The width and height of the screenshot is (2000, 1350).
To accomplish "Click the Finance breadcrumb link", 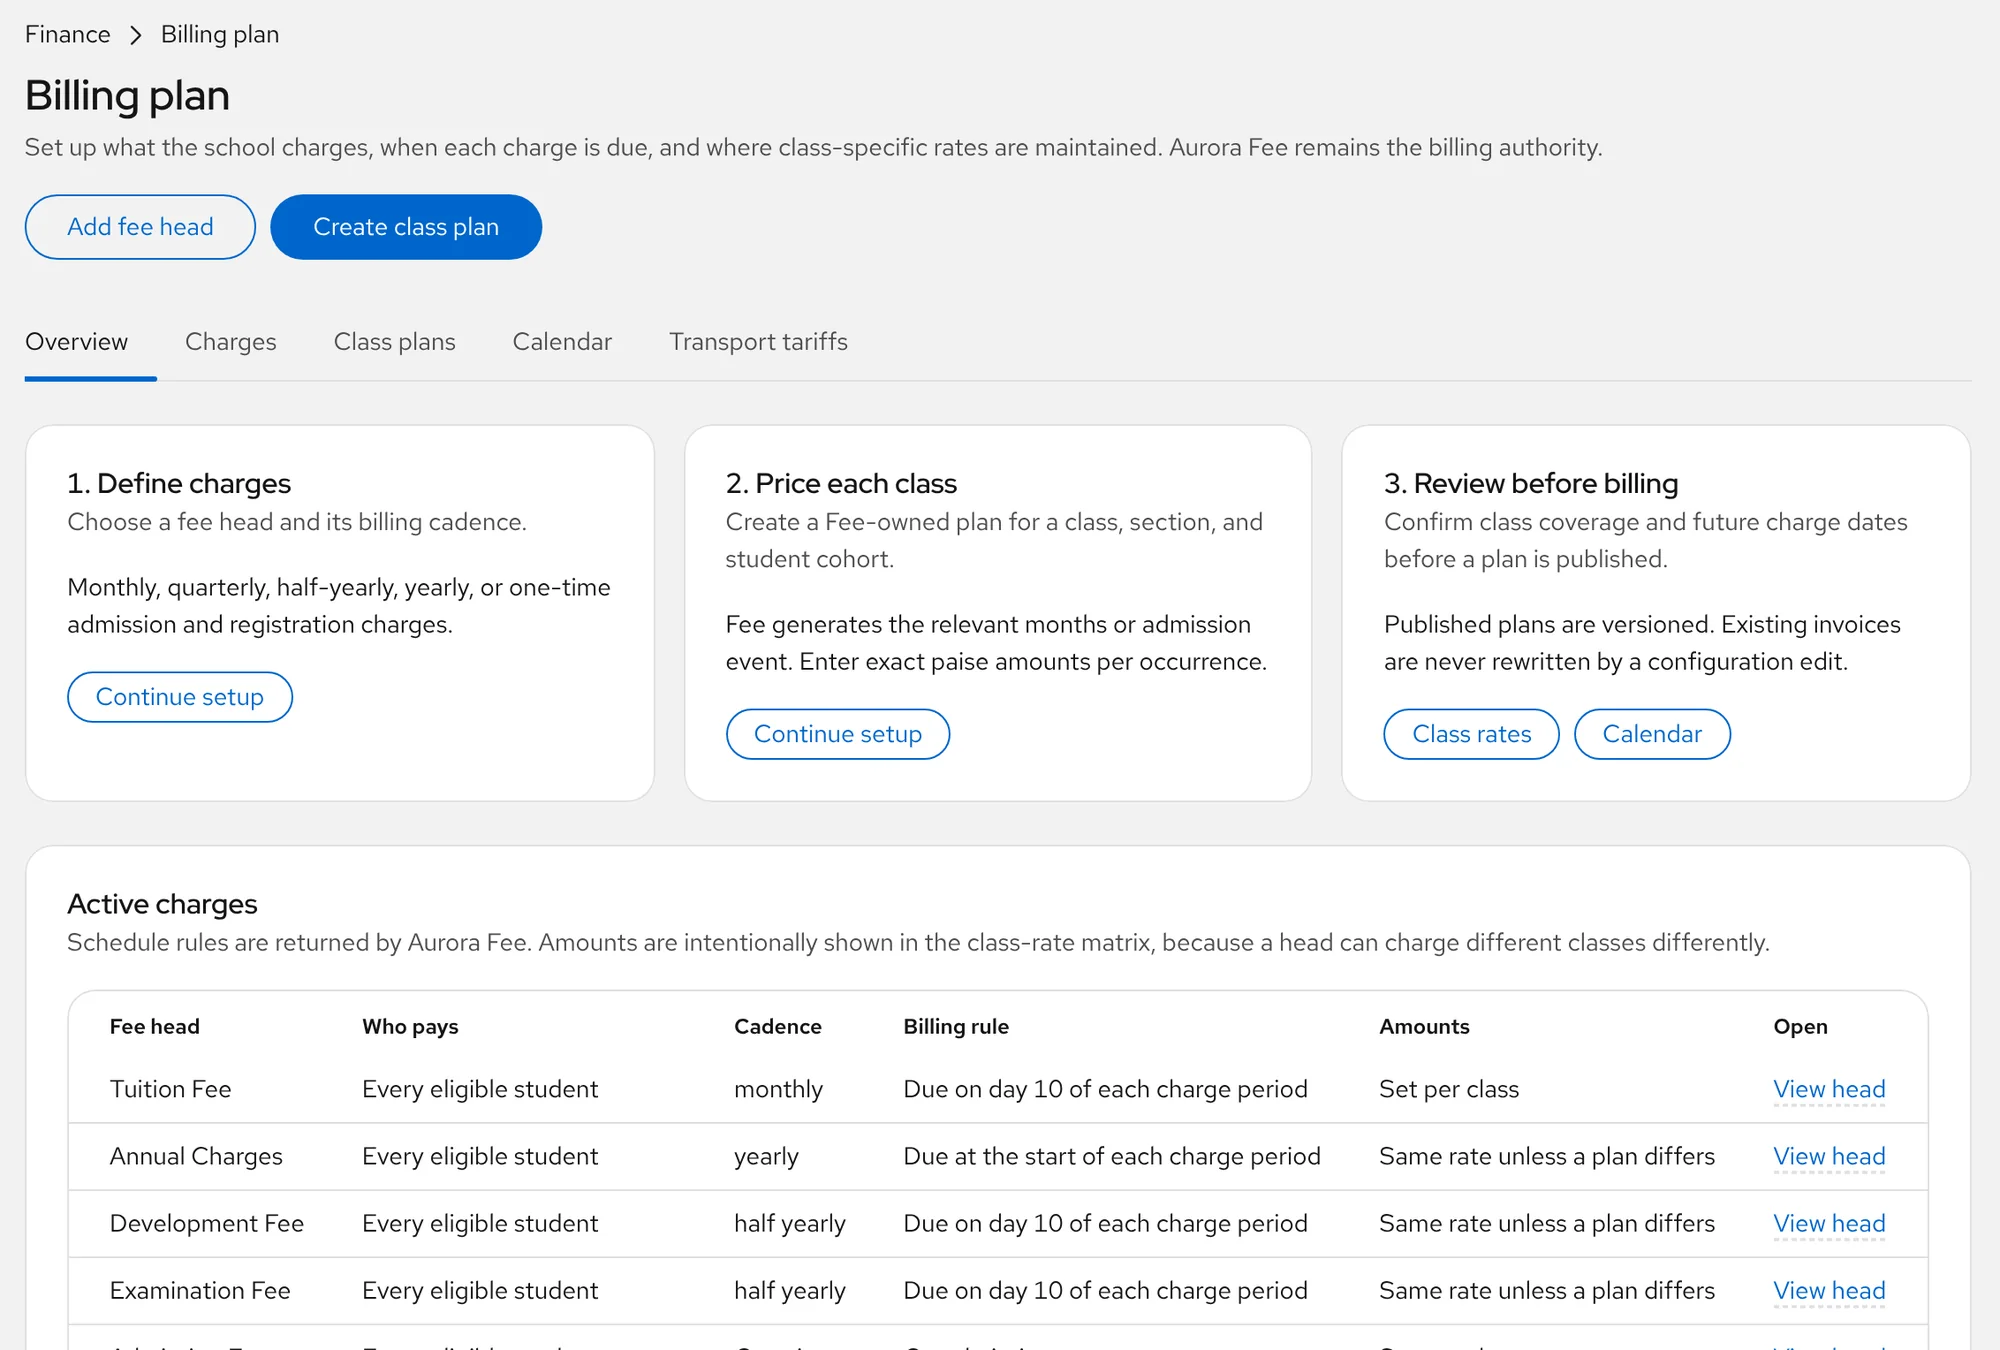I will pyautogui.click(x=67, y=34).
